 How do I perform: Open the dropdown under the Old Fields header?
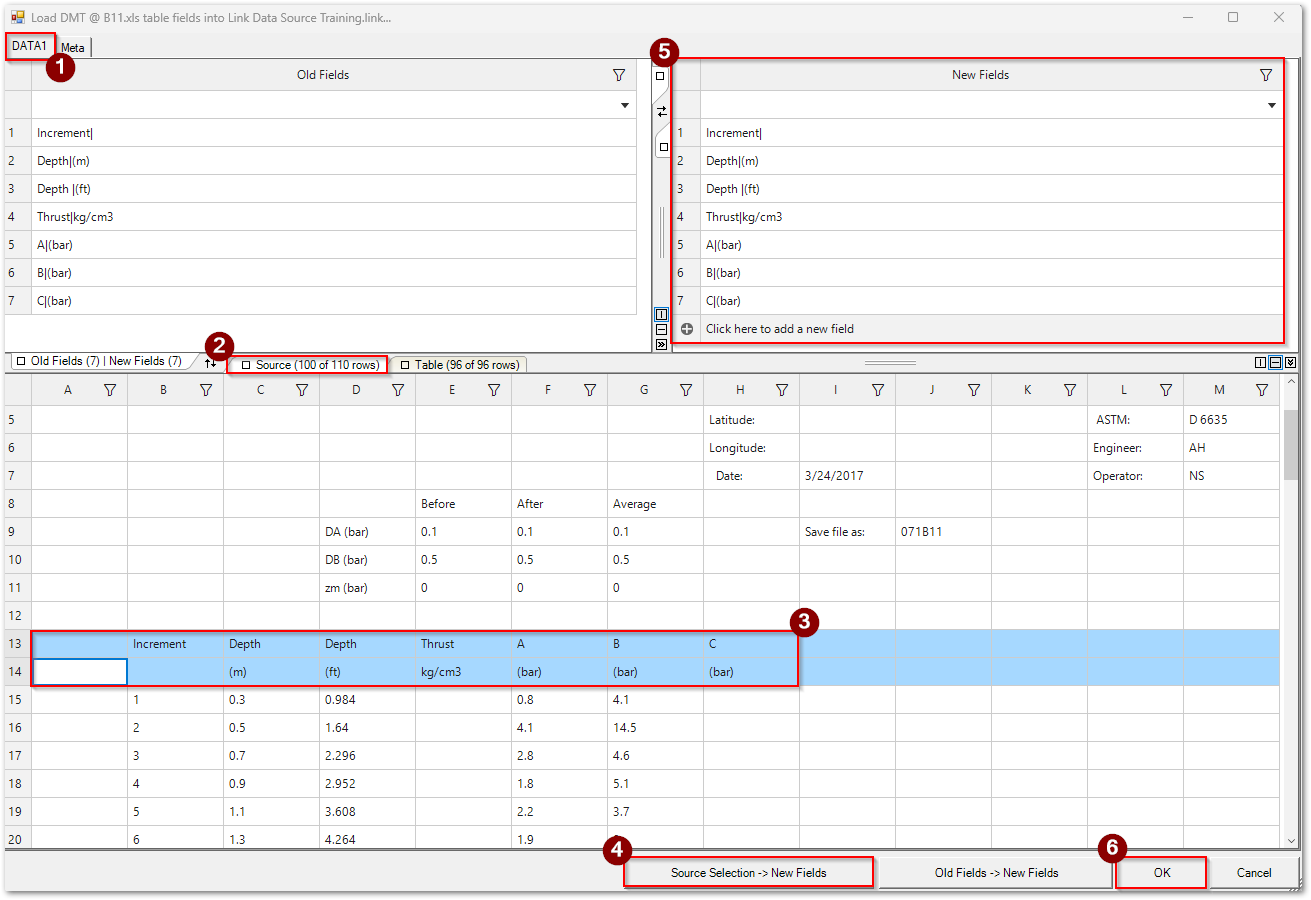click(625, 104)
